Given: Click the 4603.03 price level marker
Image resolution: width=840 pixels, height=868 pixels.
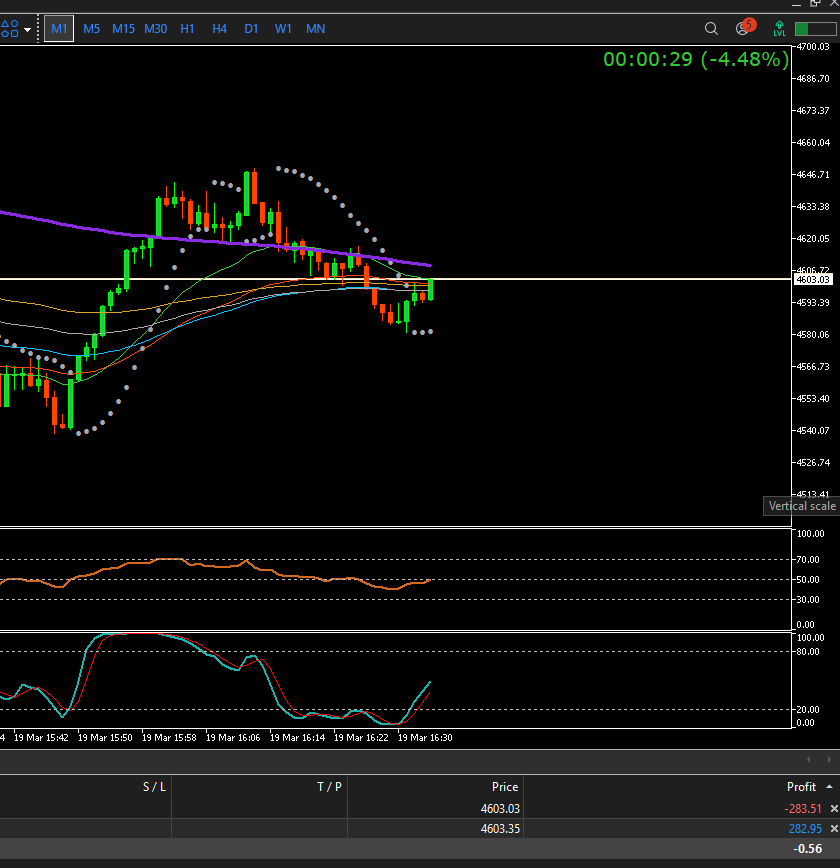Looking at the screenshot, I should (811, 279).
